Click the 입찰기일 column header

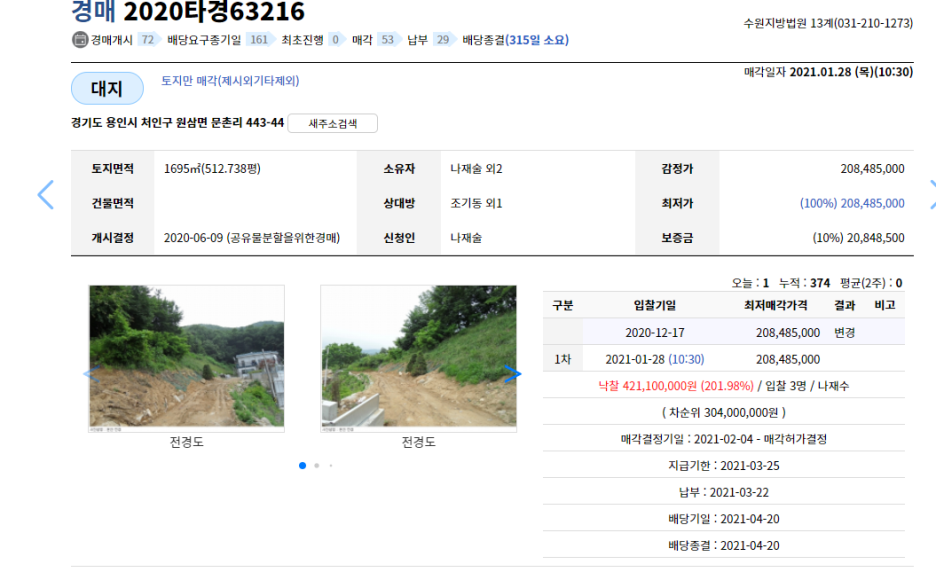655,306
